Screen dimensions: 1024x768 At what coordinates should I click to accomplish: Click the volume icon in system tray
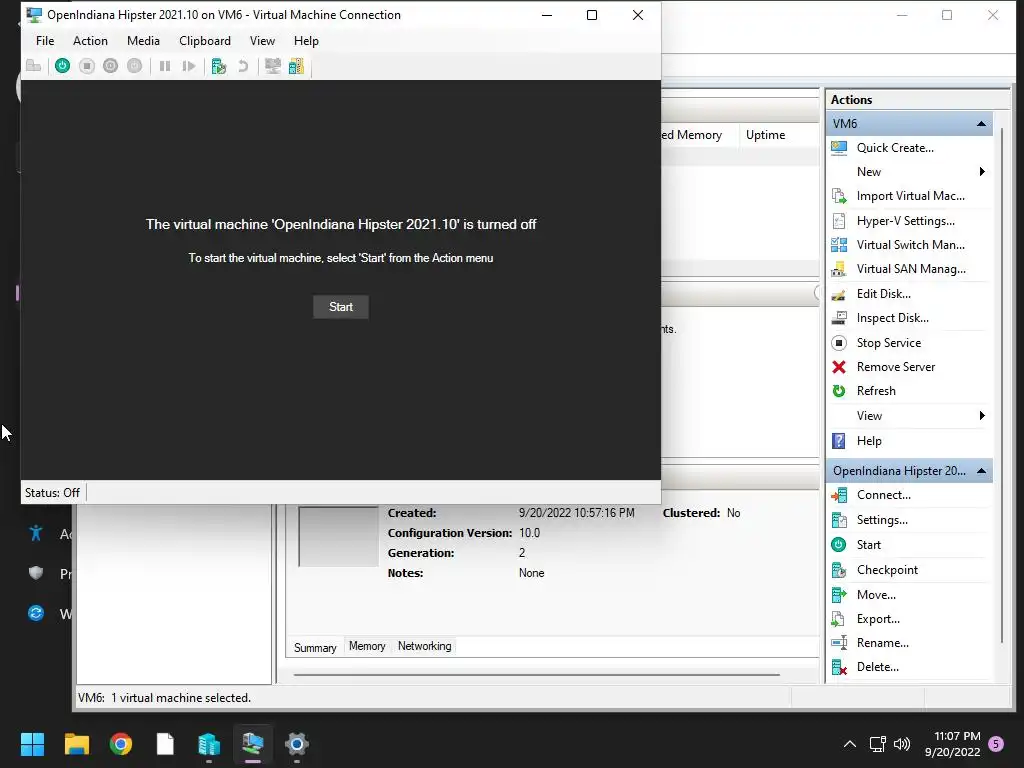click(901, 744)
